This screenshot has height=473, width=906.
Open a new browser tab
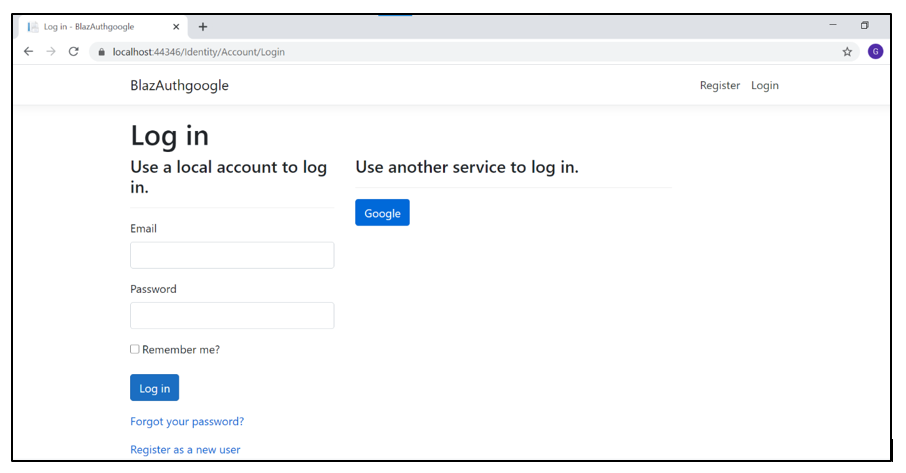(203, 27)
